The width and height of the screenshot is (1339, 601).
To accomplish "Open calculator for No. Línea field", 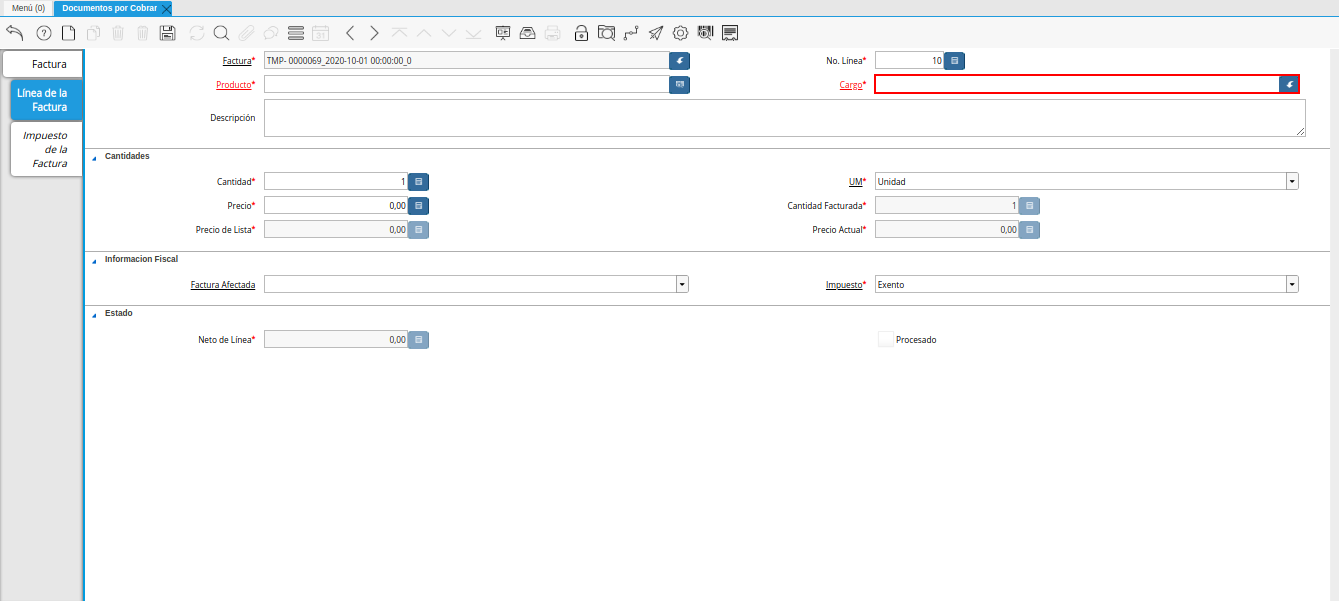I will [955, 61].
